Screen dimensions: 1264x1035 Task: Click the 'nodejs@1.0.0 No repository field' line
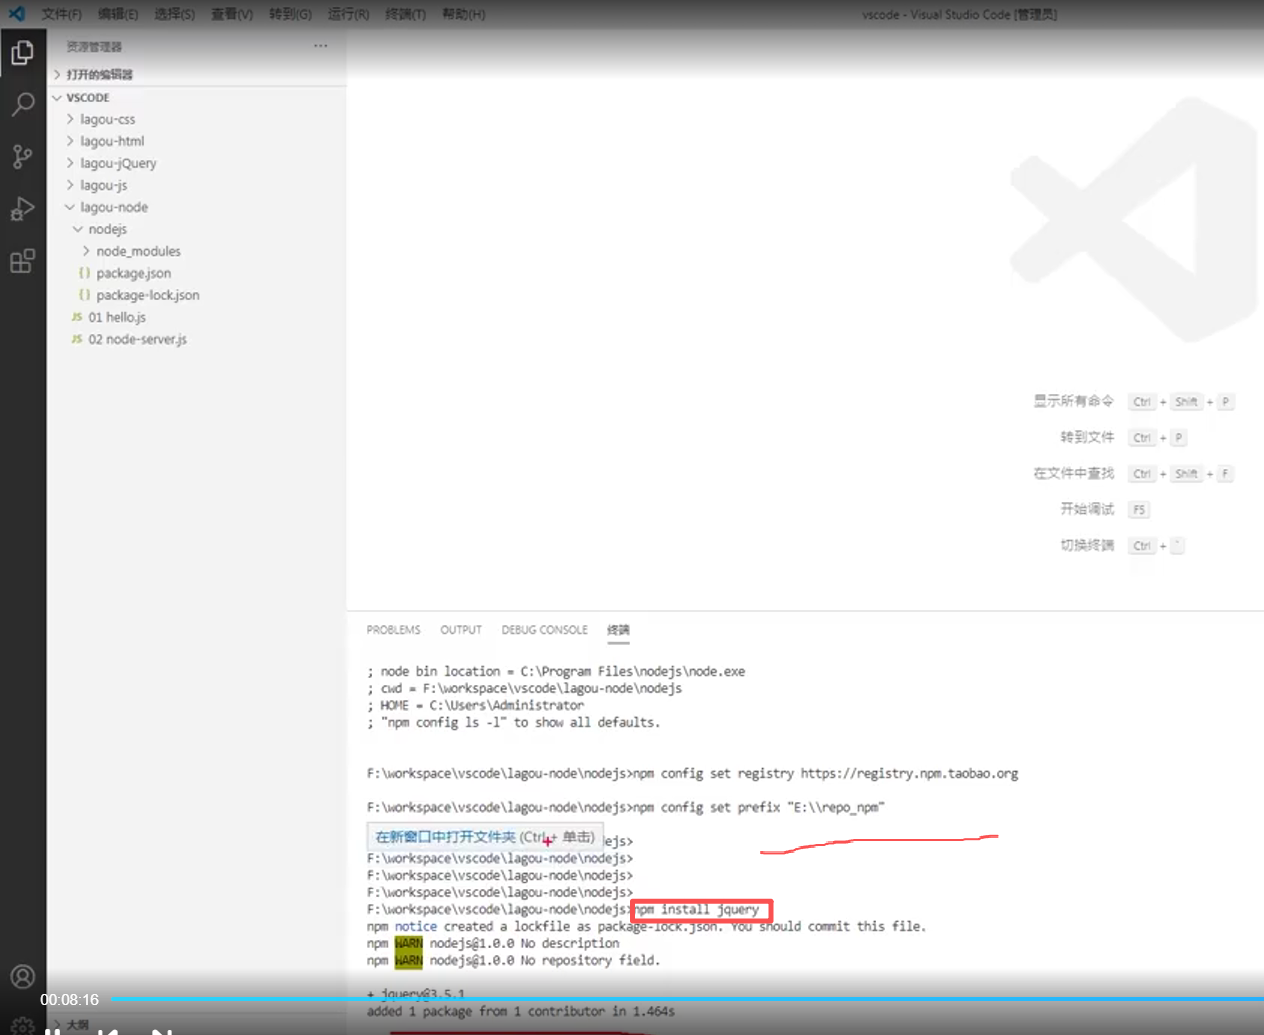coord(513,960)
